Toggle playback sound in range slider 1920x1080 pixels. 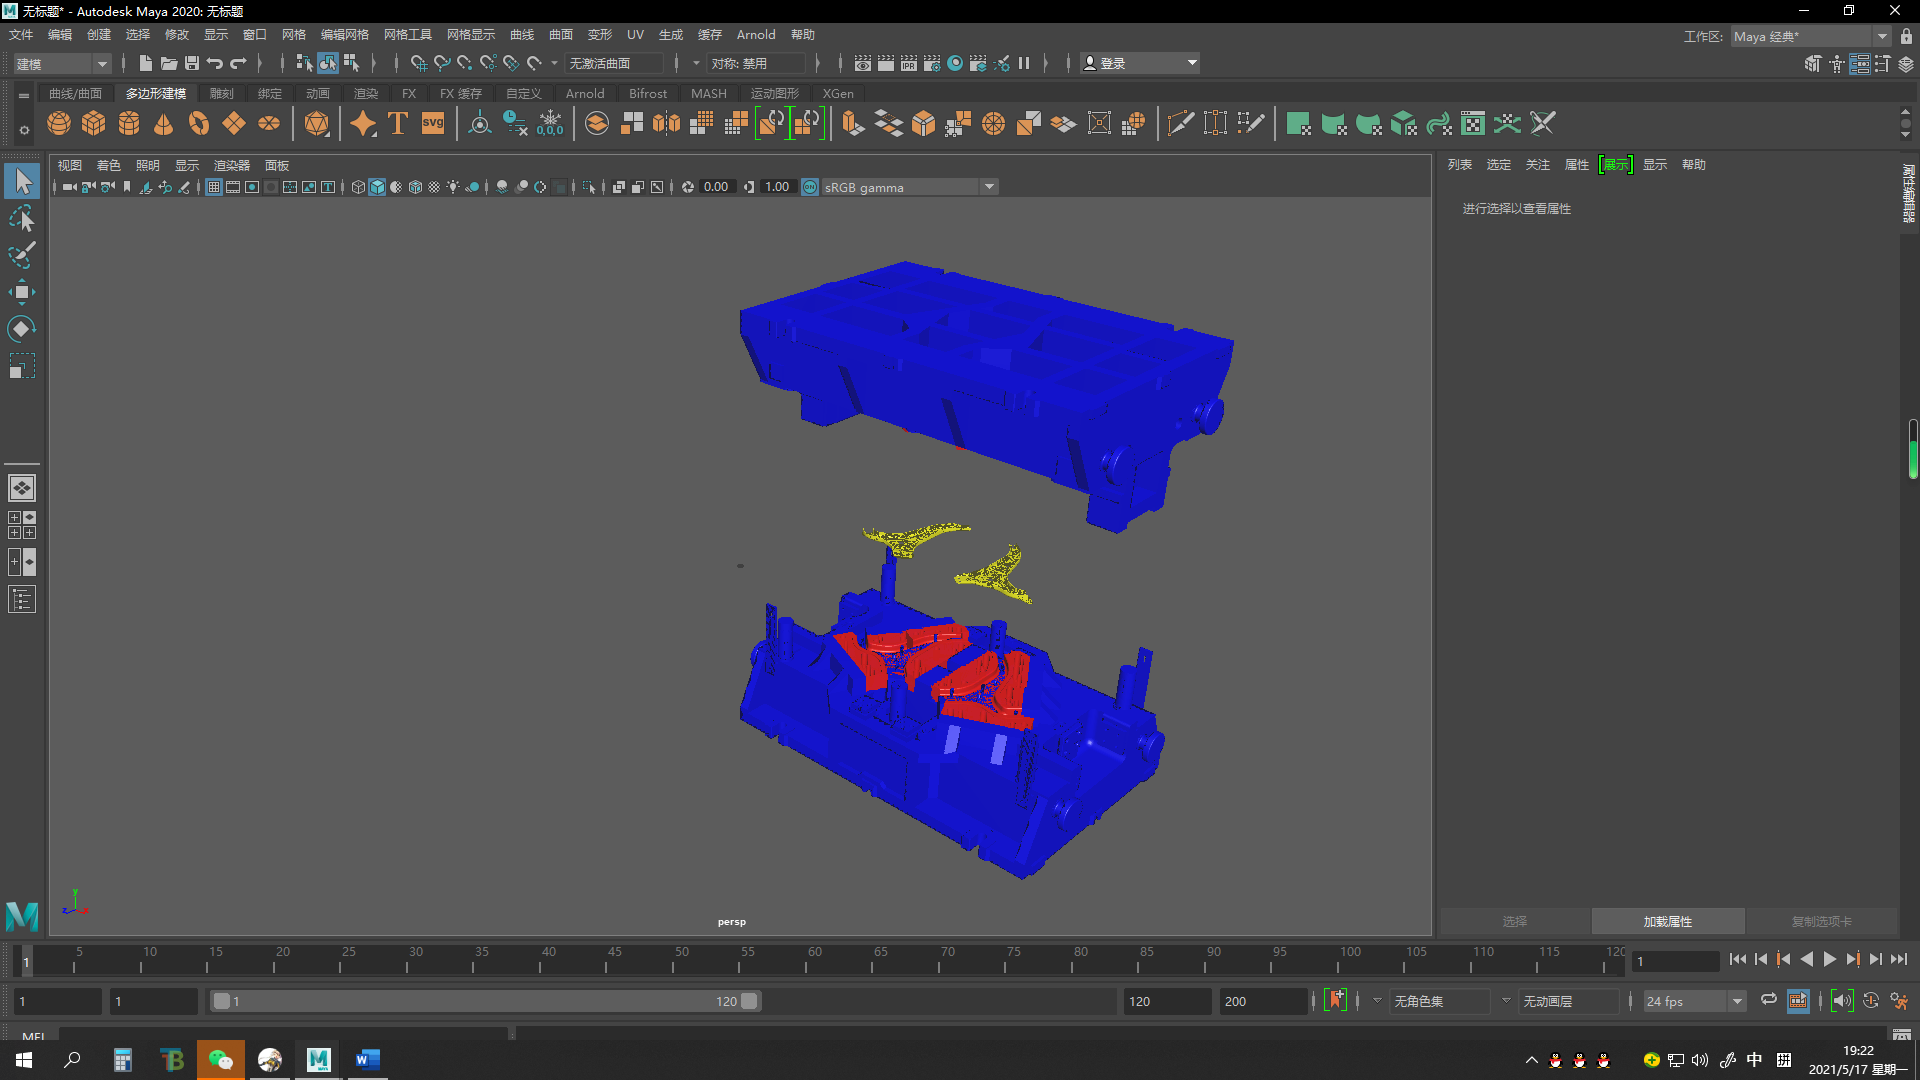tap(1842, 1001)
